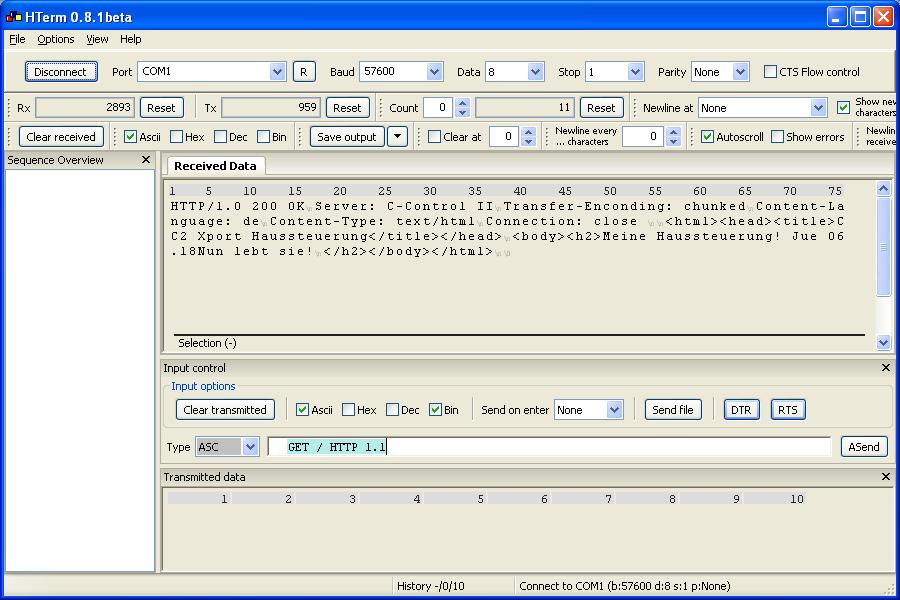The image size is (900, 600).
Task: Click the ASend button
Action: [x=864, y=447]
